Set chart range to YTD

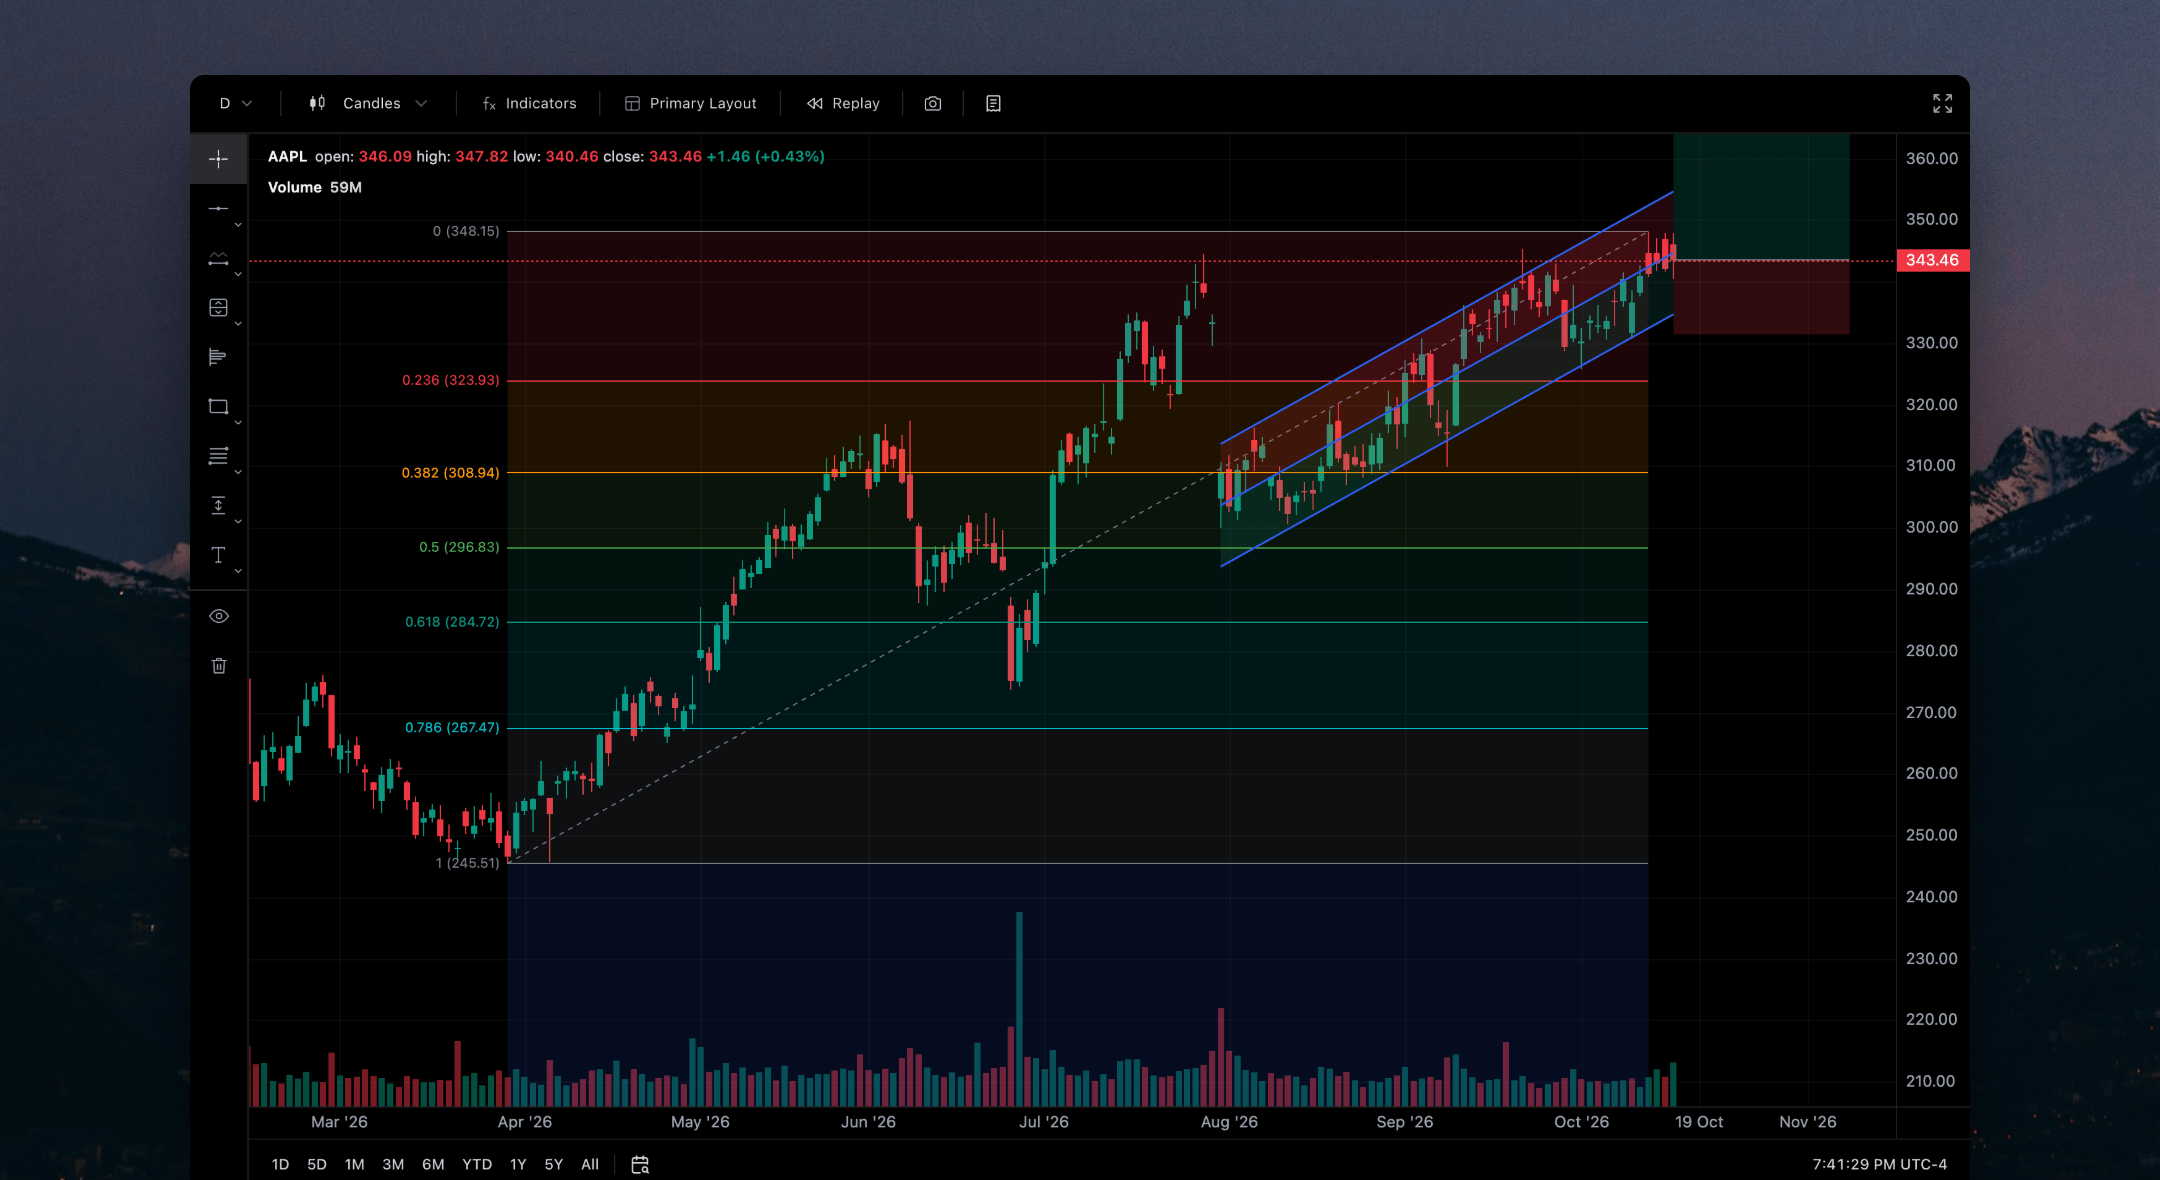click(x=477, y=1164)
